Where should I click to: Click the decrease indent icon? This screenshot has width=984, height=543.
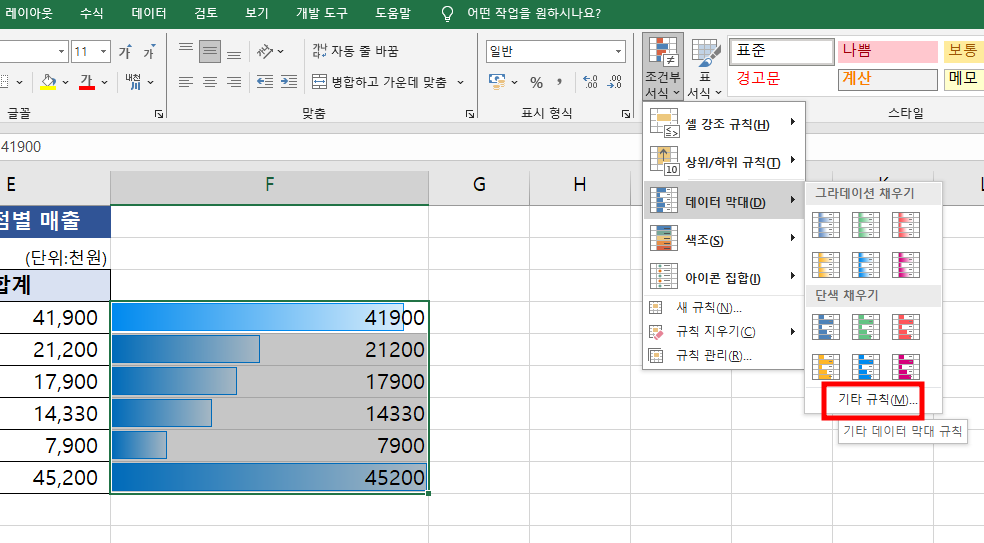(x=265, y=82)
